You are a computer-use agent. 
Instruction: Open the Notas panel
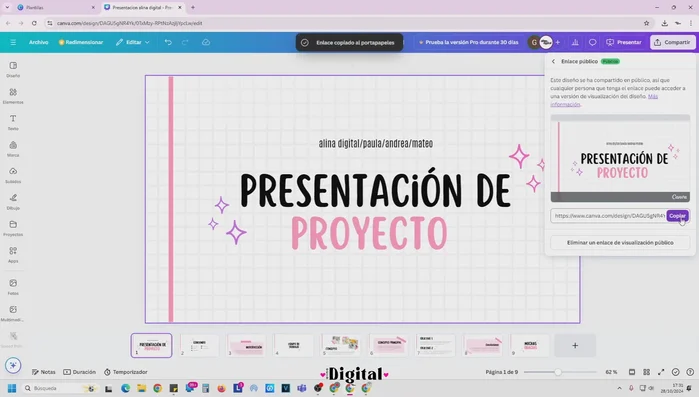click(44, 372)
